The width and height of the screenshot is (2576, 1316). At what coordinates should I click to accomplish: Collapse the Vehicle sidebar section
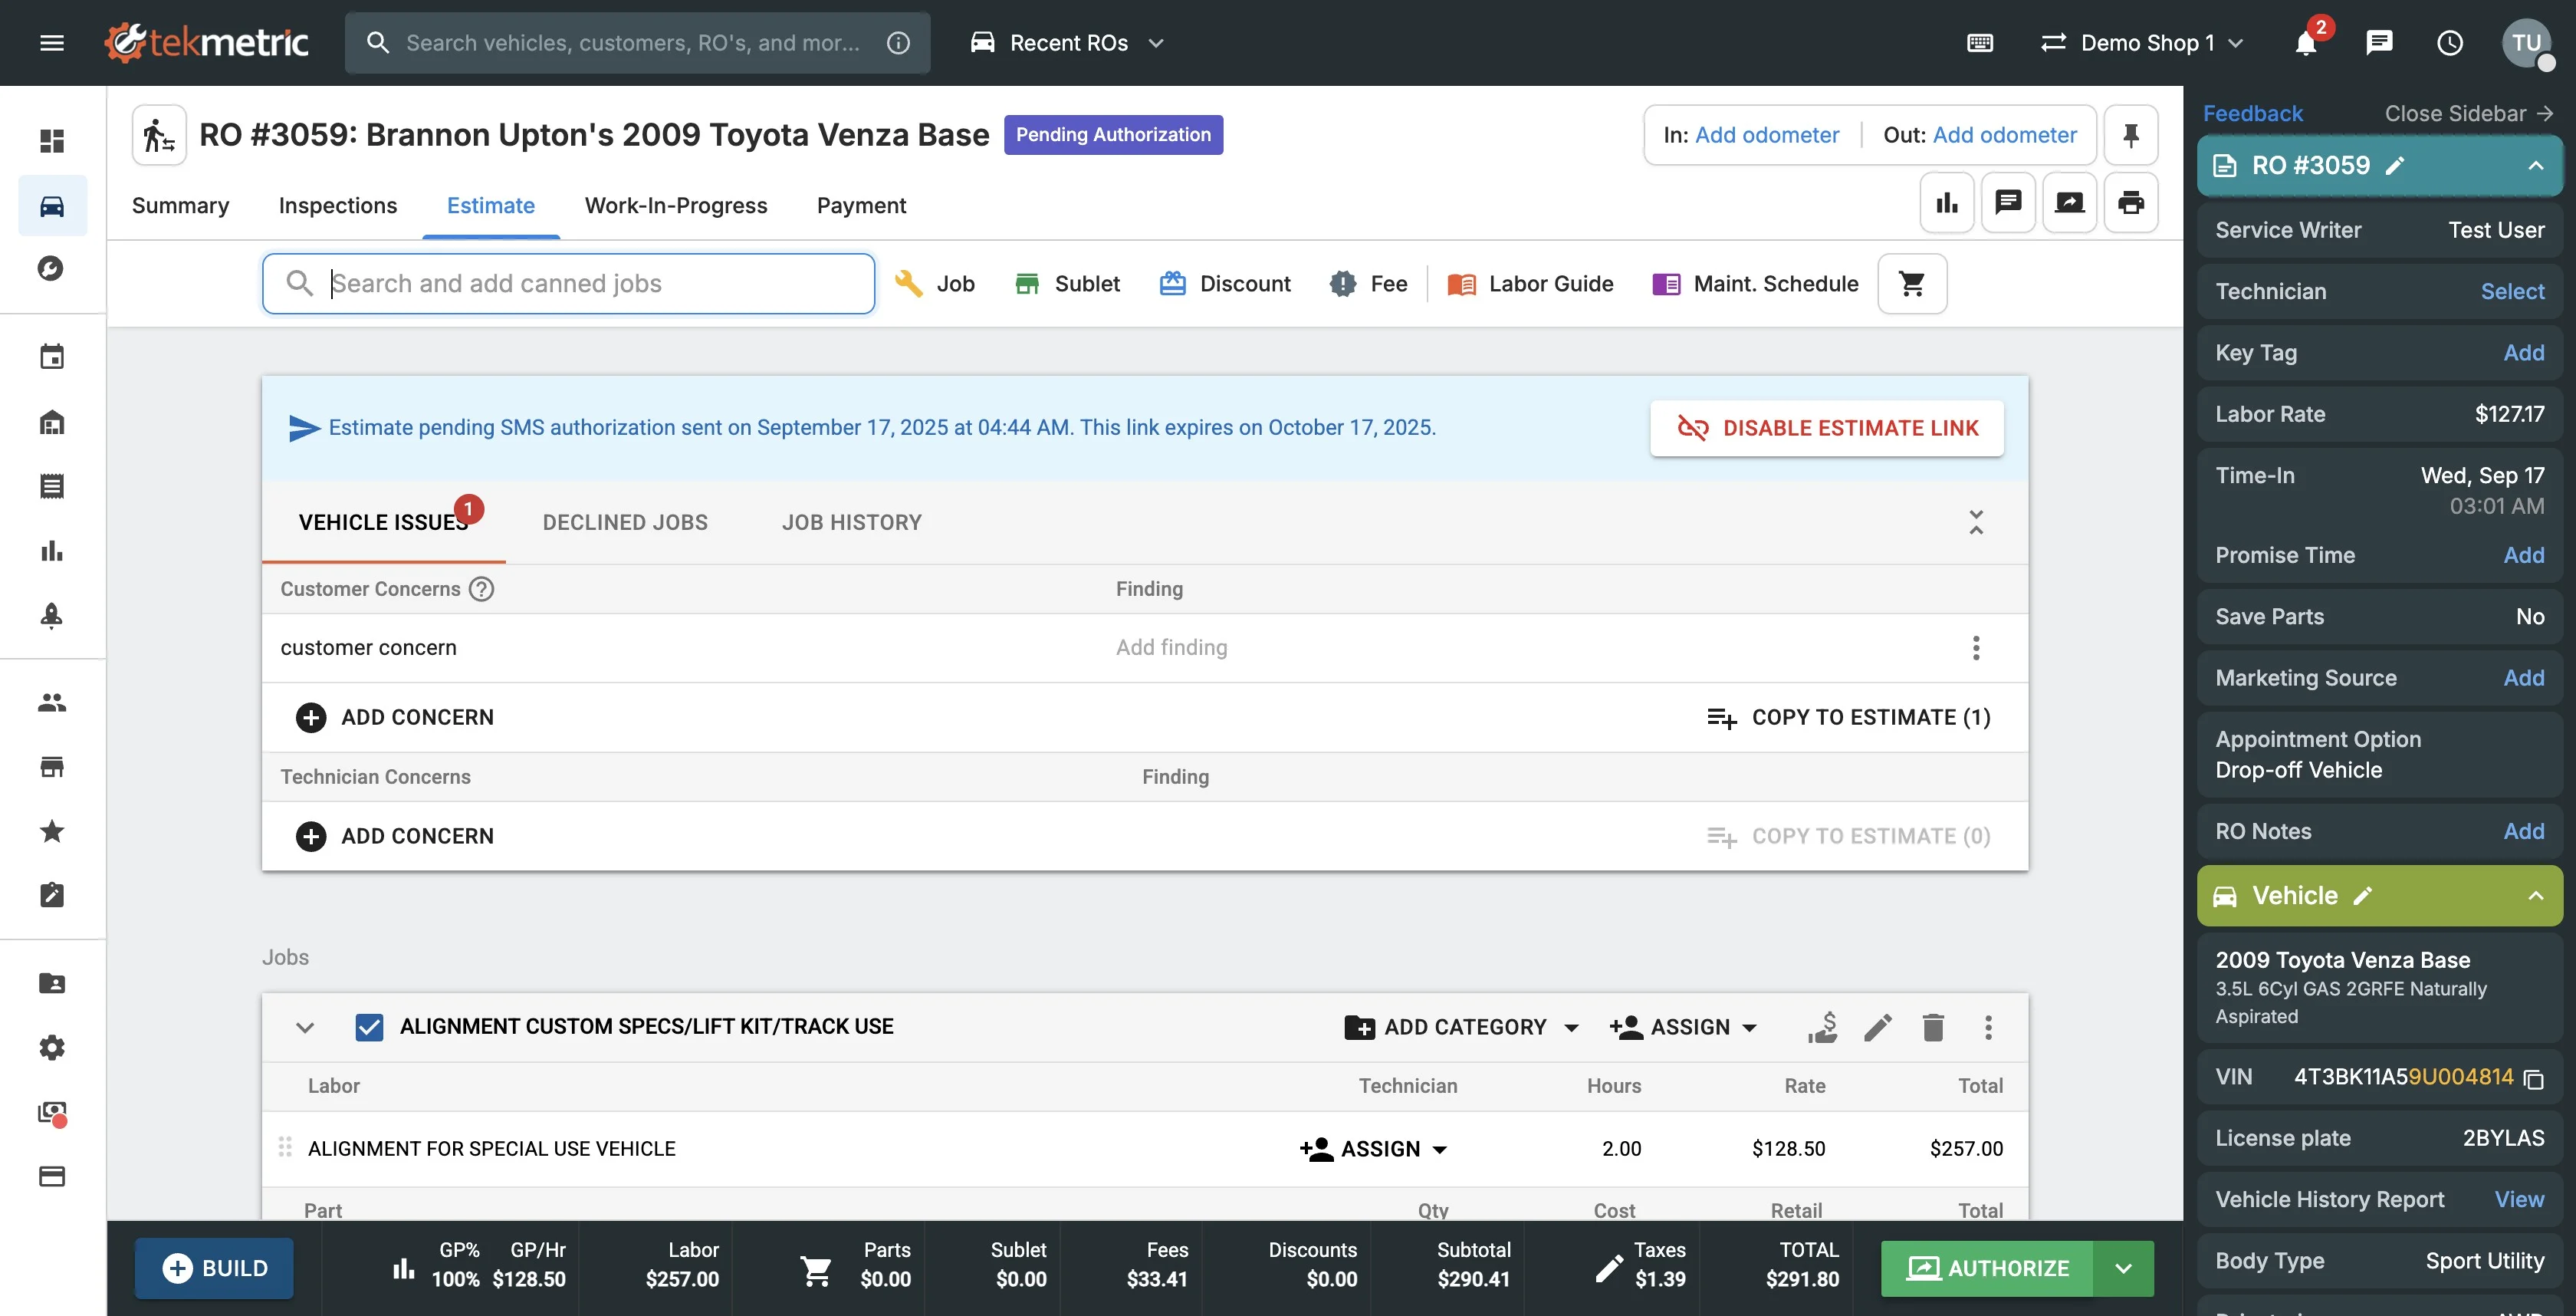2535,896
